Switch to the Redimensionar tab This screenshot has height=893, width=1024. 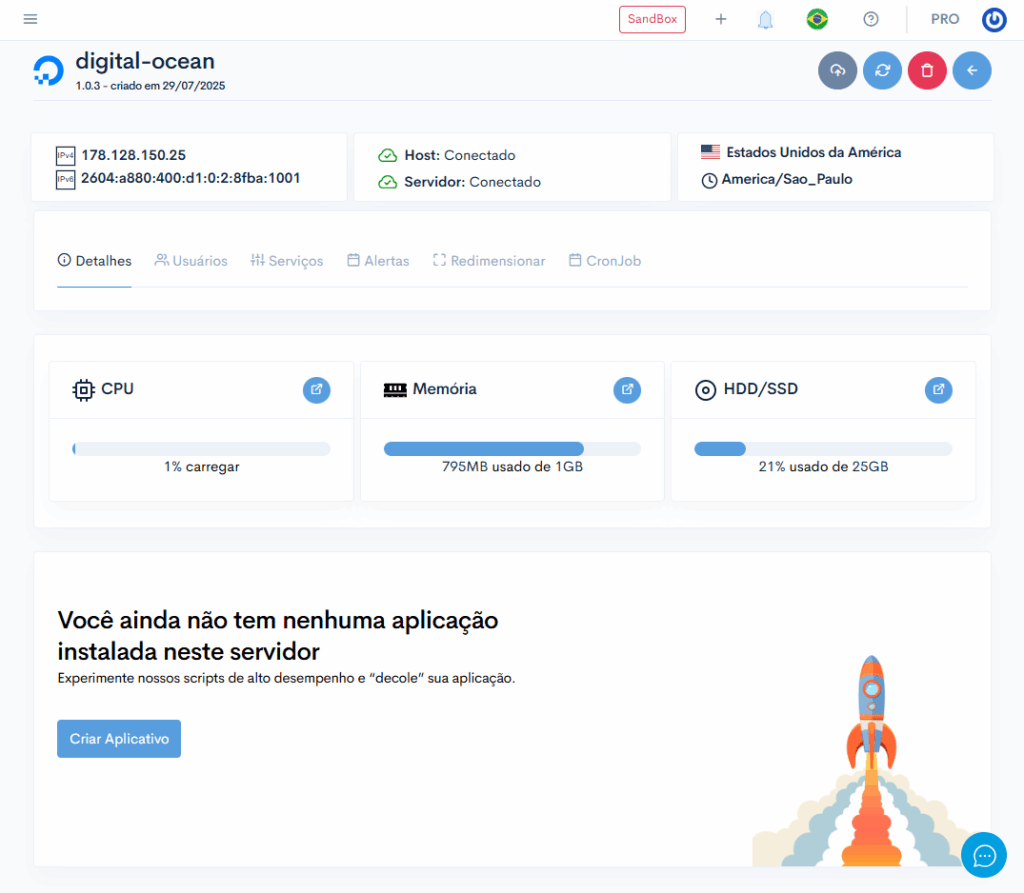489,261
